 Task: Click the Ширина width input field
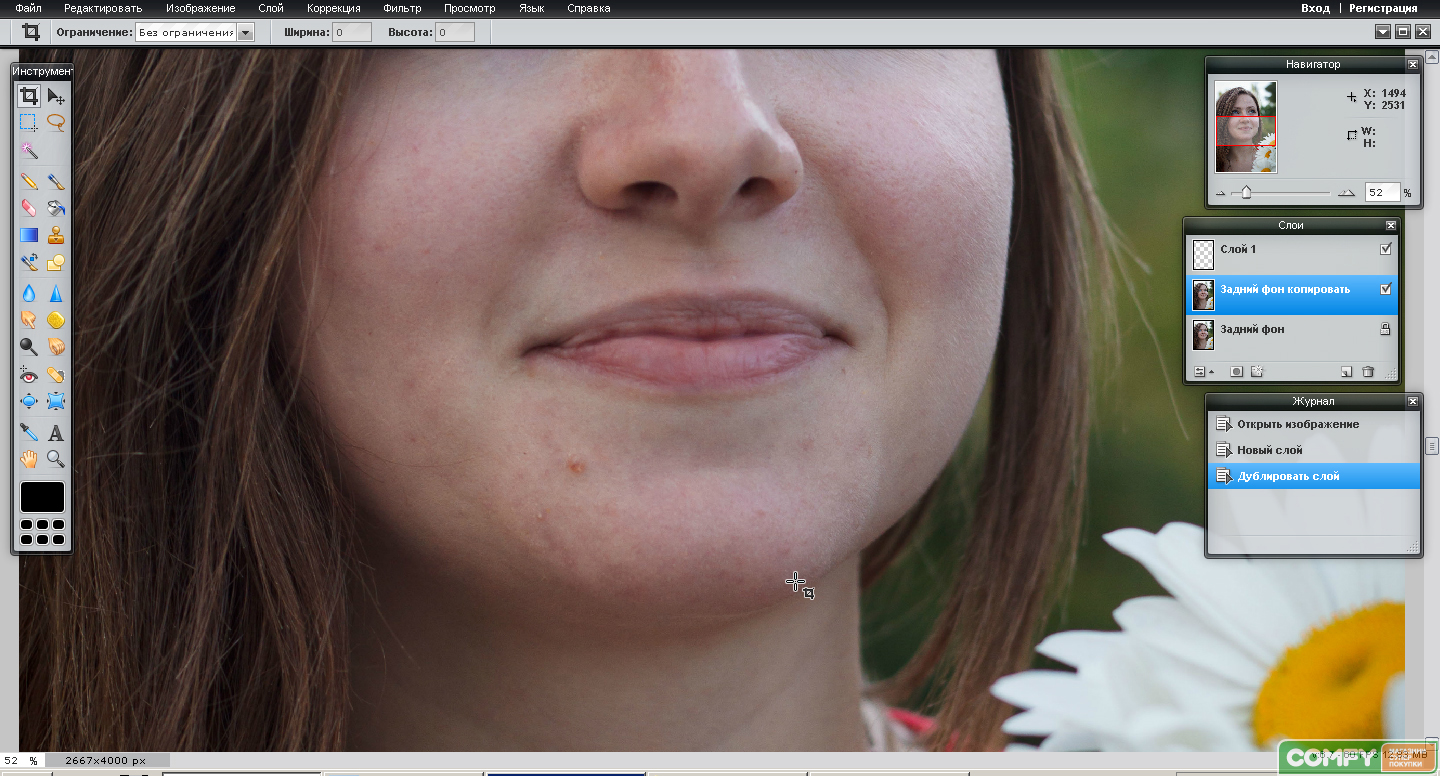351,32
